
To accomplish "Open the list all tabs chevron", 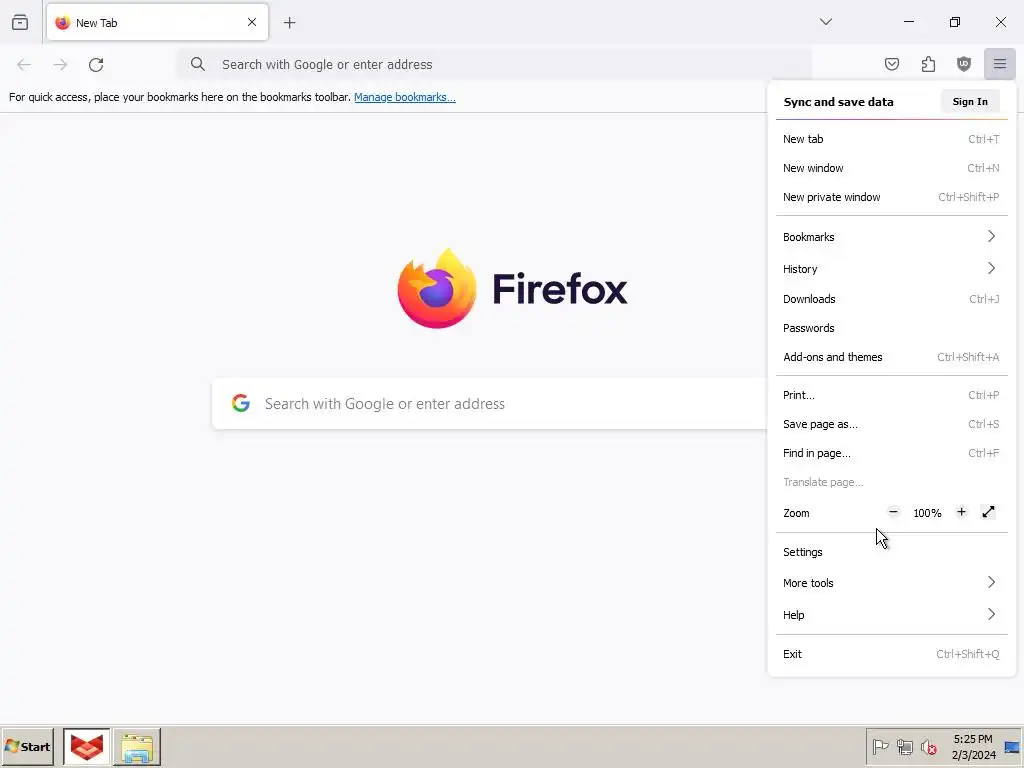I will (825, 22).
